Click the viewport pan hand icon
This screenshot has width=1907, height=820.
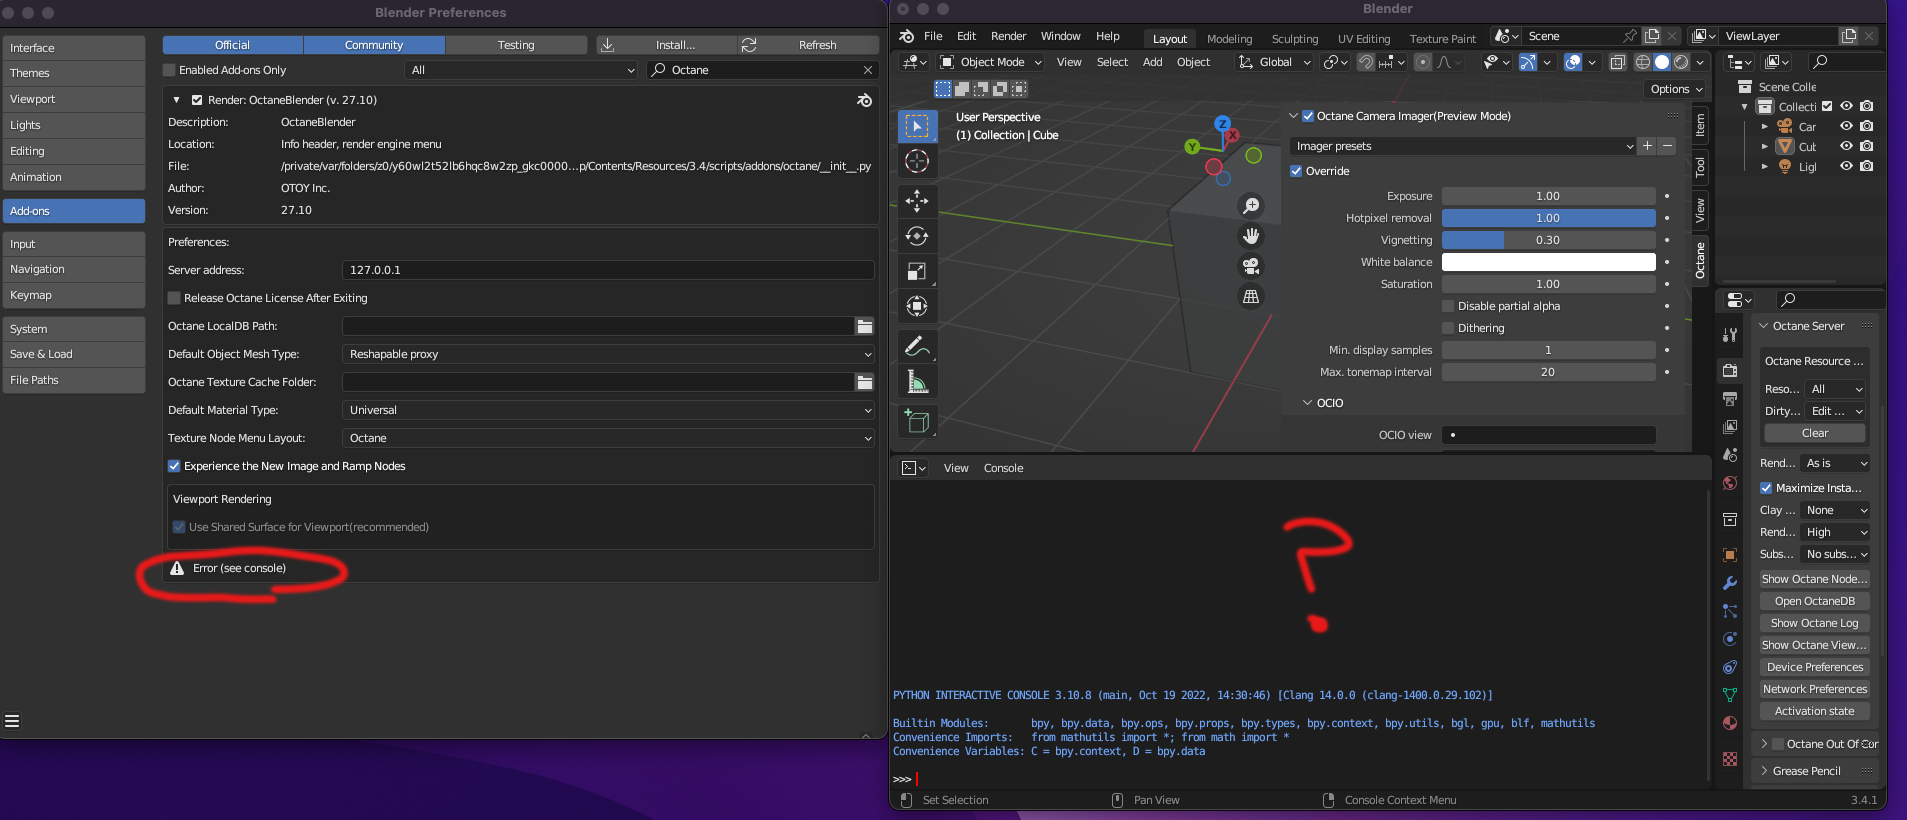point(1250,236)
